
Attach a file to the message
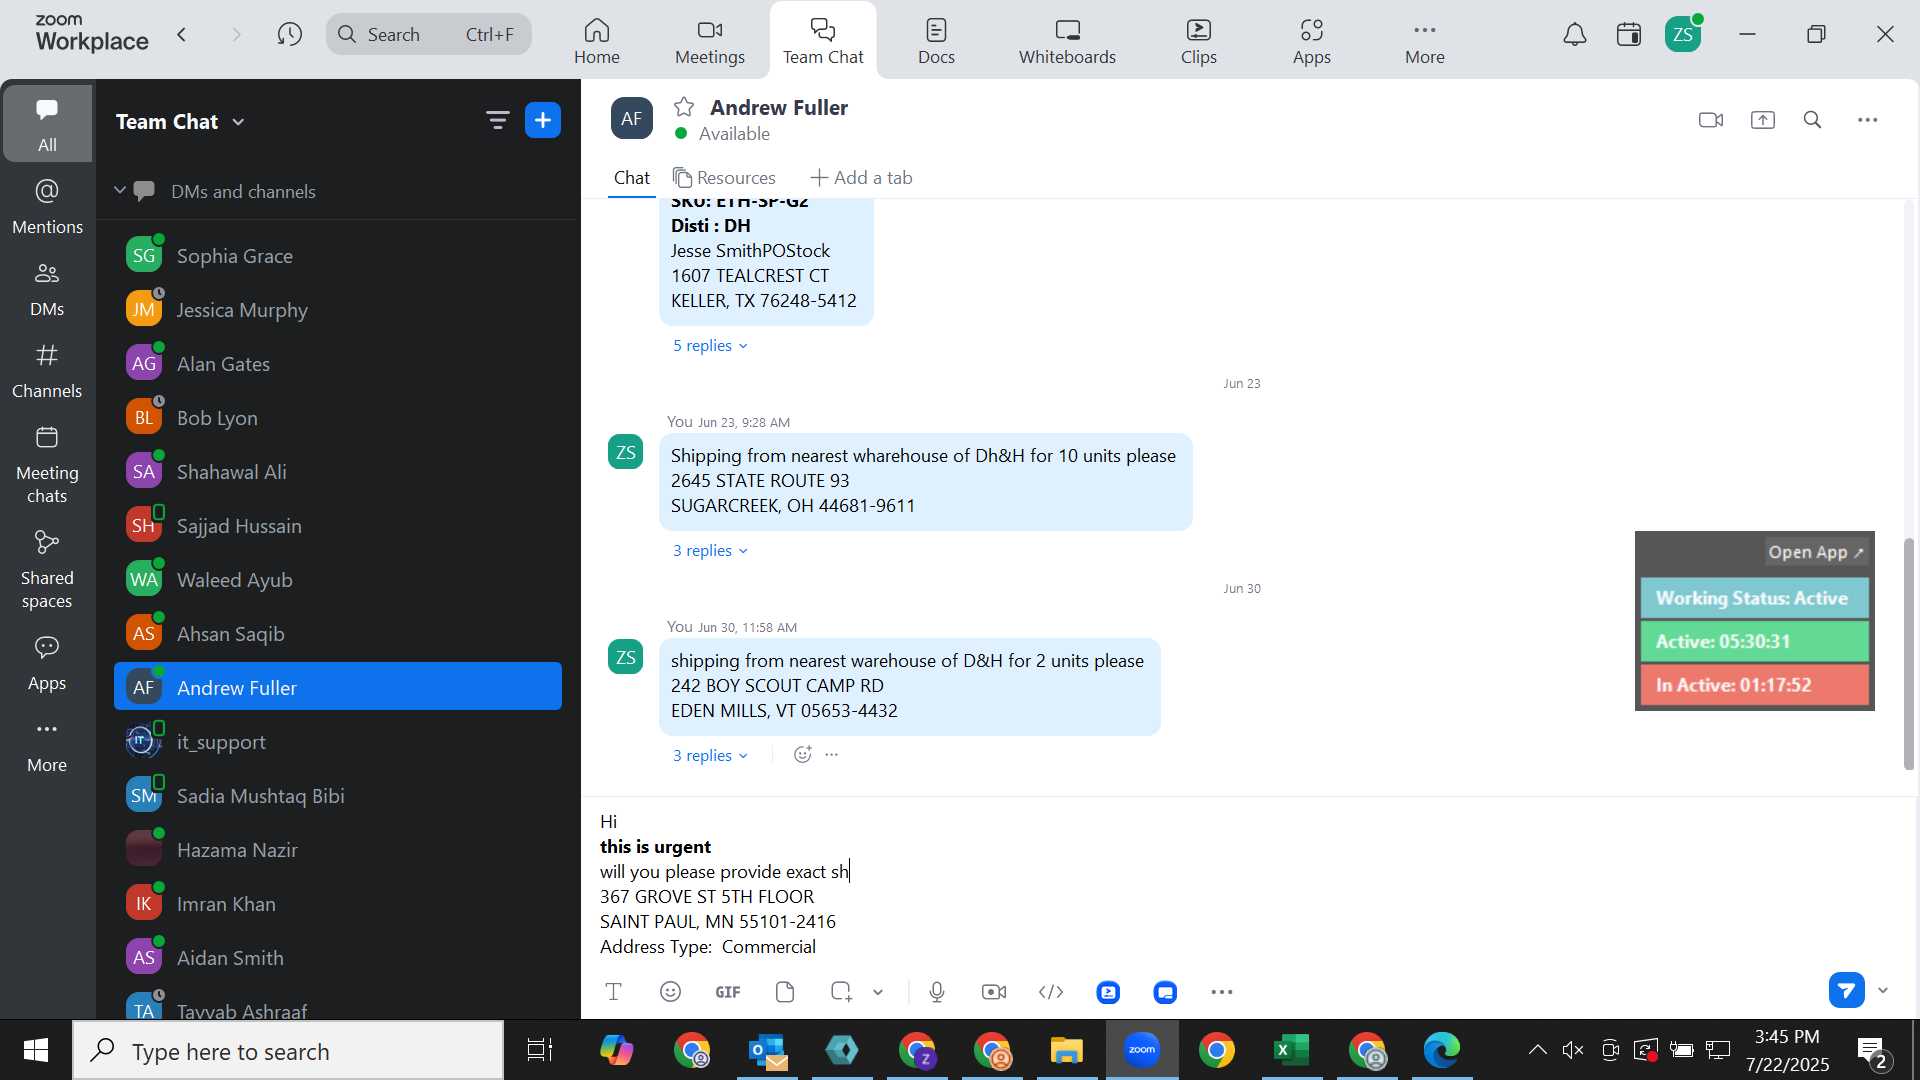point(785,992)
